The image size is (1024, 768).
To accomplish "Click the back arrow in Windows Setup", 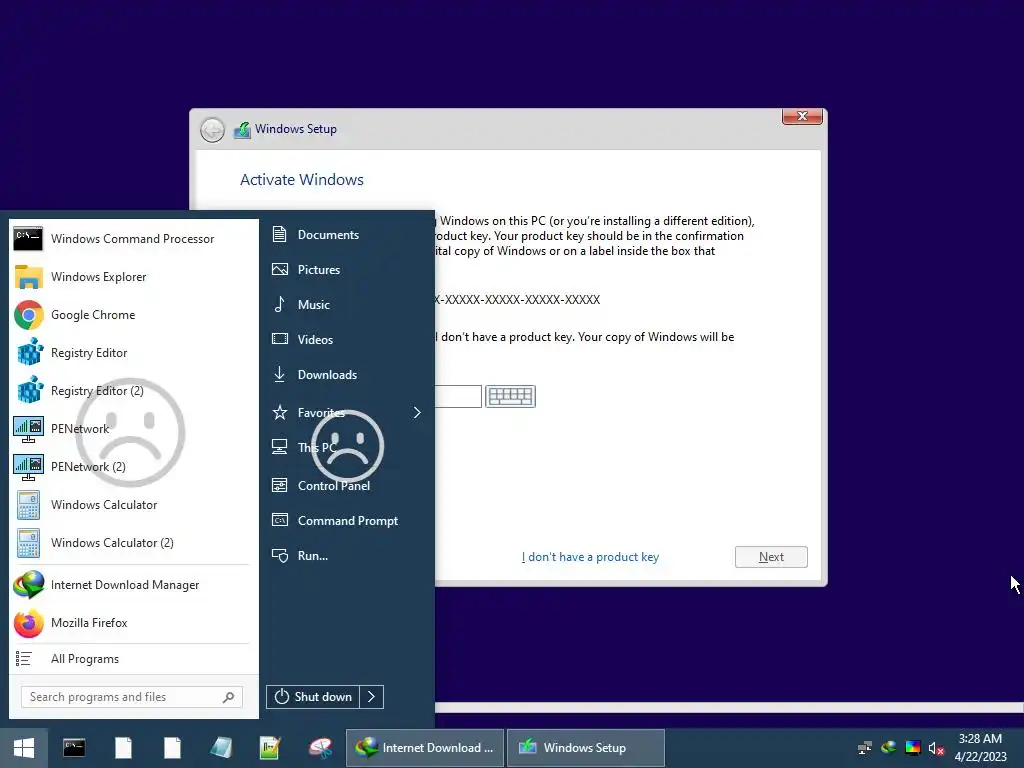I will tap(212, 130).
